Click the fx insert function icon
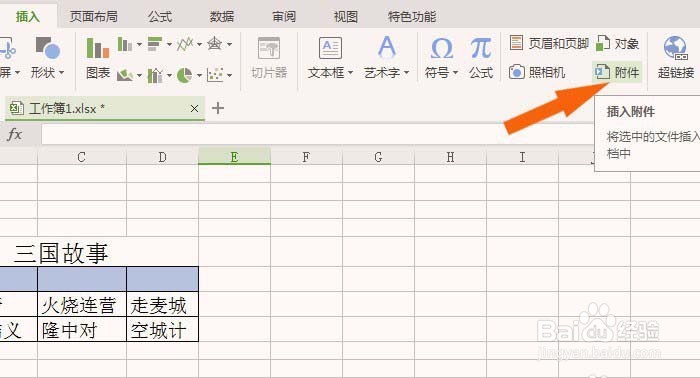The image size is (700, 378). [14, 134]
